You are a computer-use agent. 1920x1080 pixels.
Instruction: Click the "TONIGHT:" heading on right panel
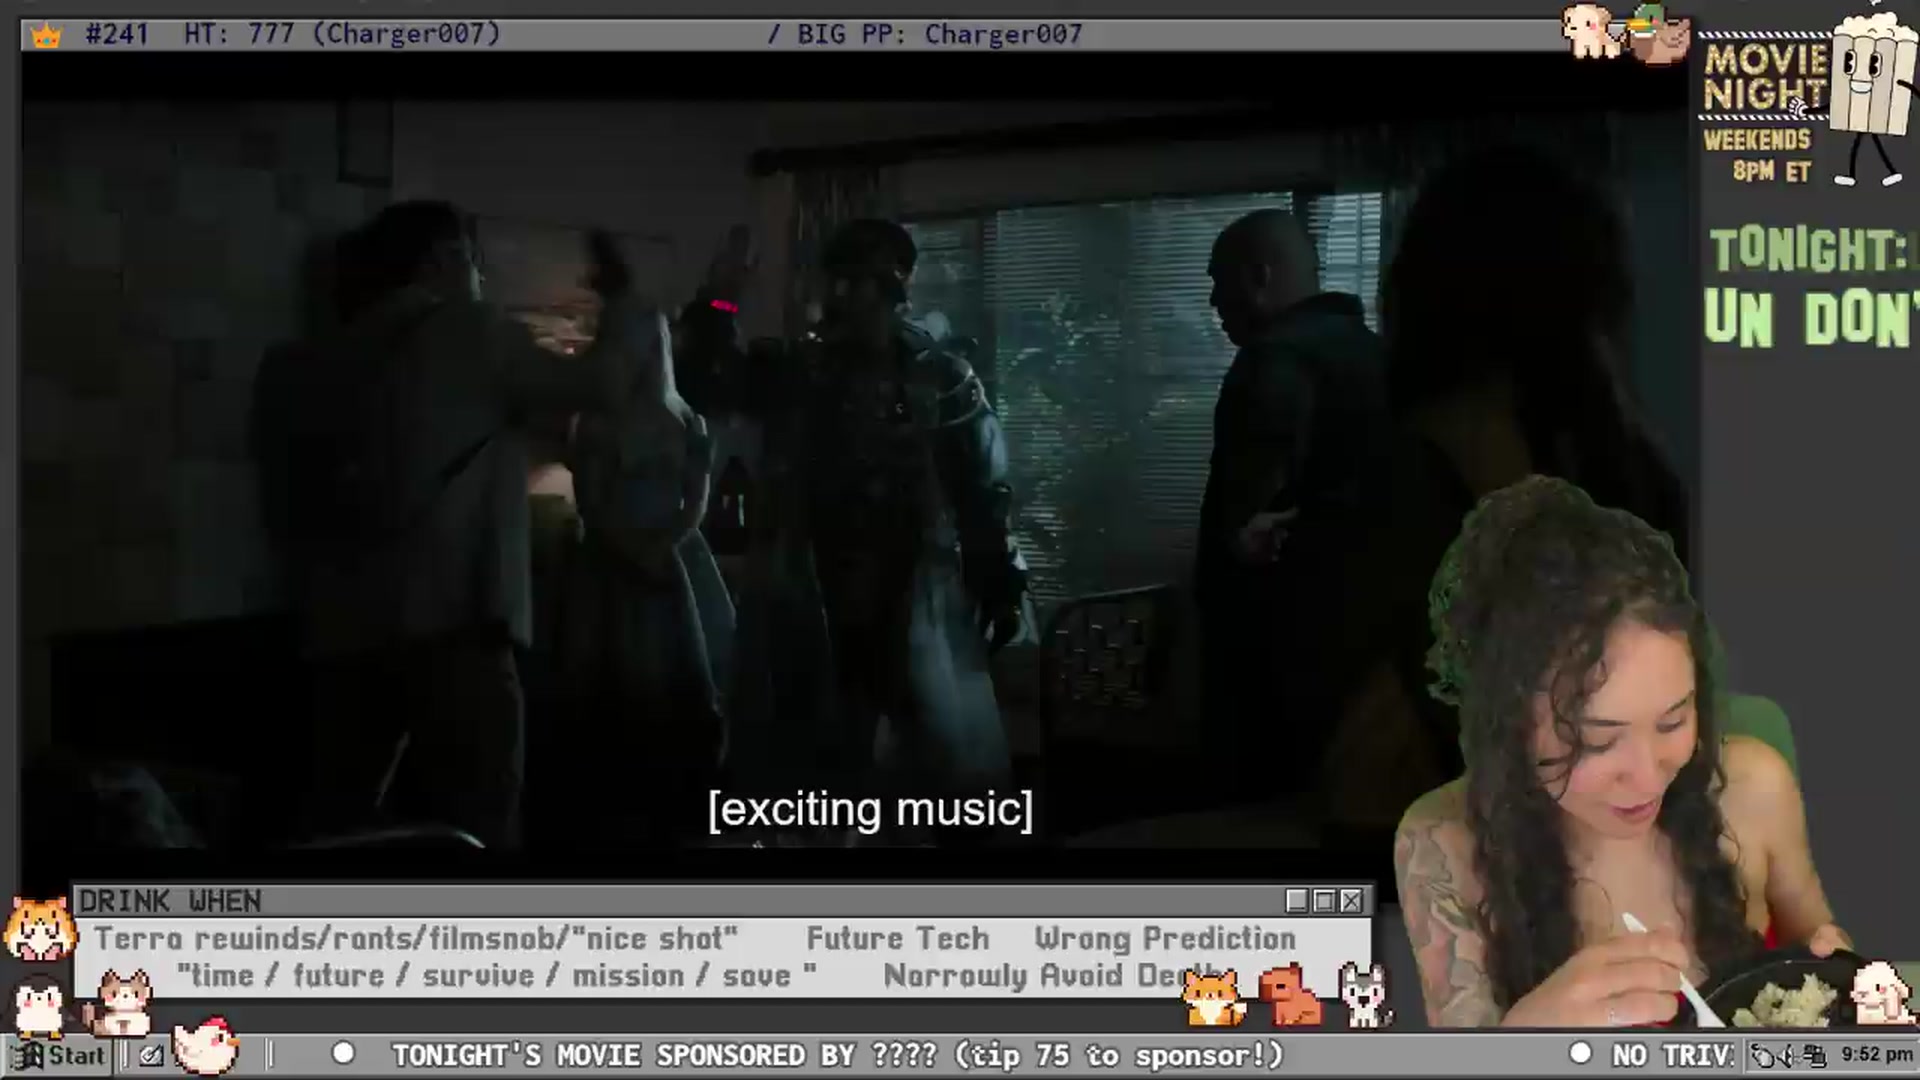[1810, 250]
